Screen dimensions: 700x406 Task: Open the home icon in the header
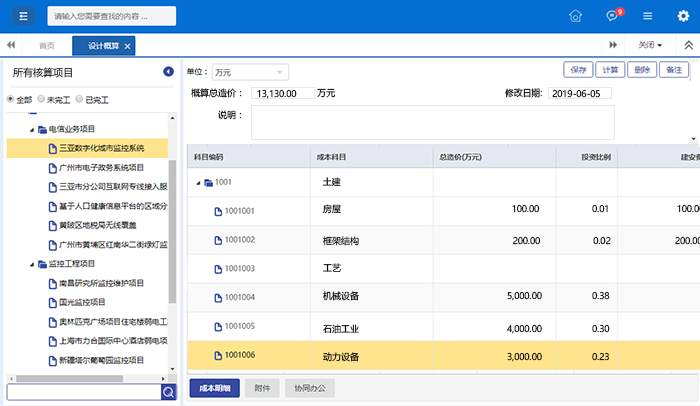point(575,16)
